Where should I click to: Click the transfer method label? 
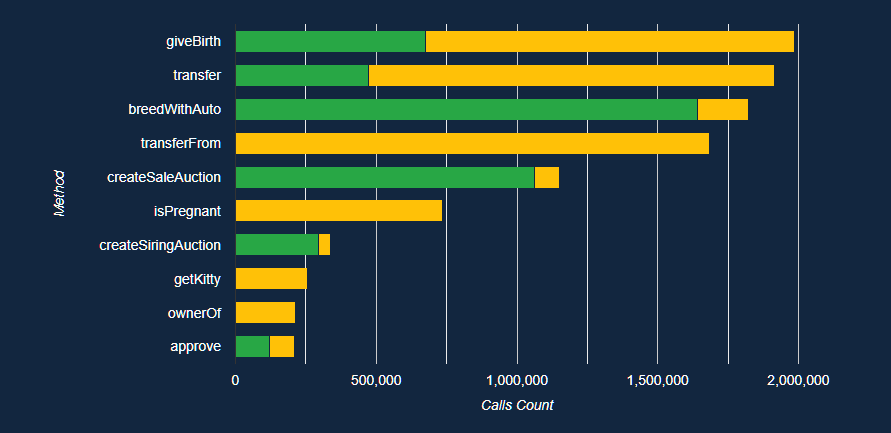tap(197, 75)
